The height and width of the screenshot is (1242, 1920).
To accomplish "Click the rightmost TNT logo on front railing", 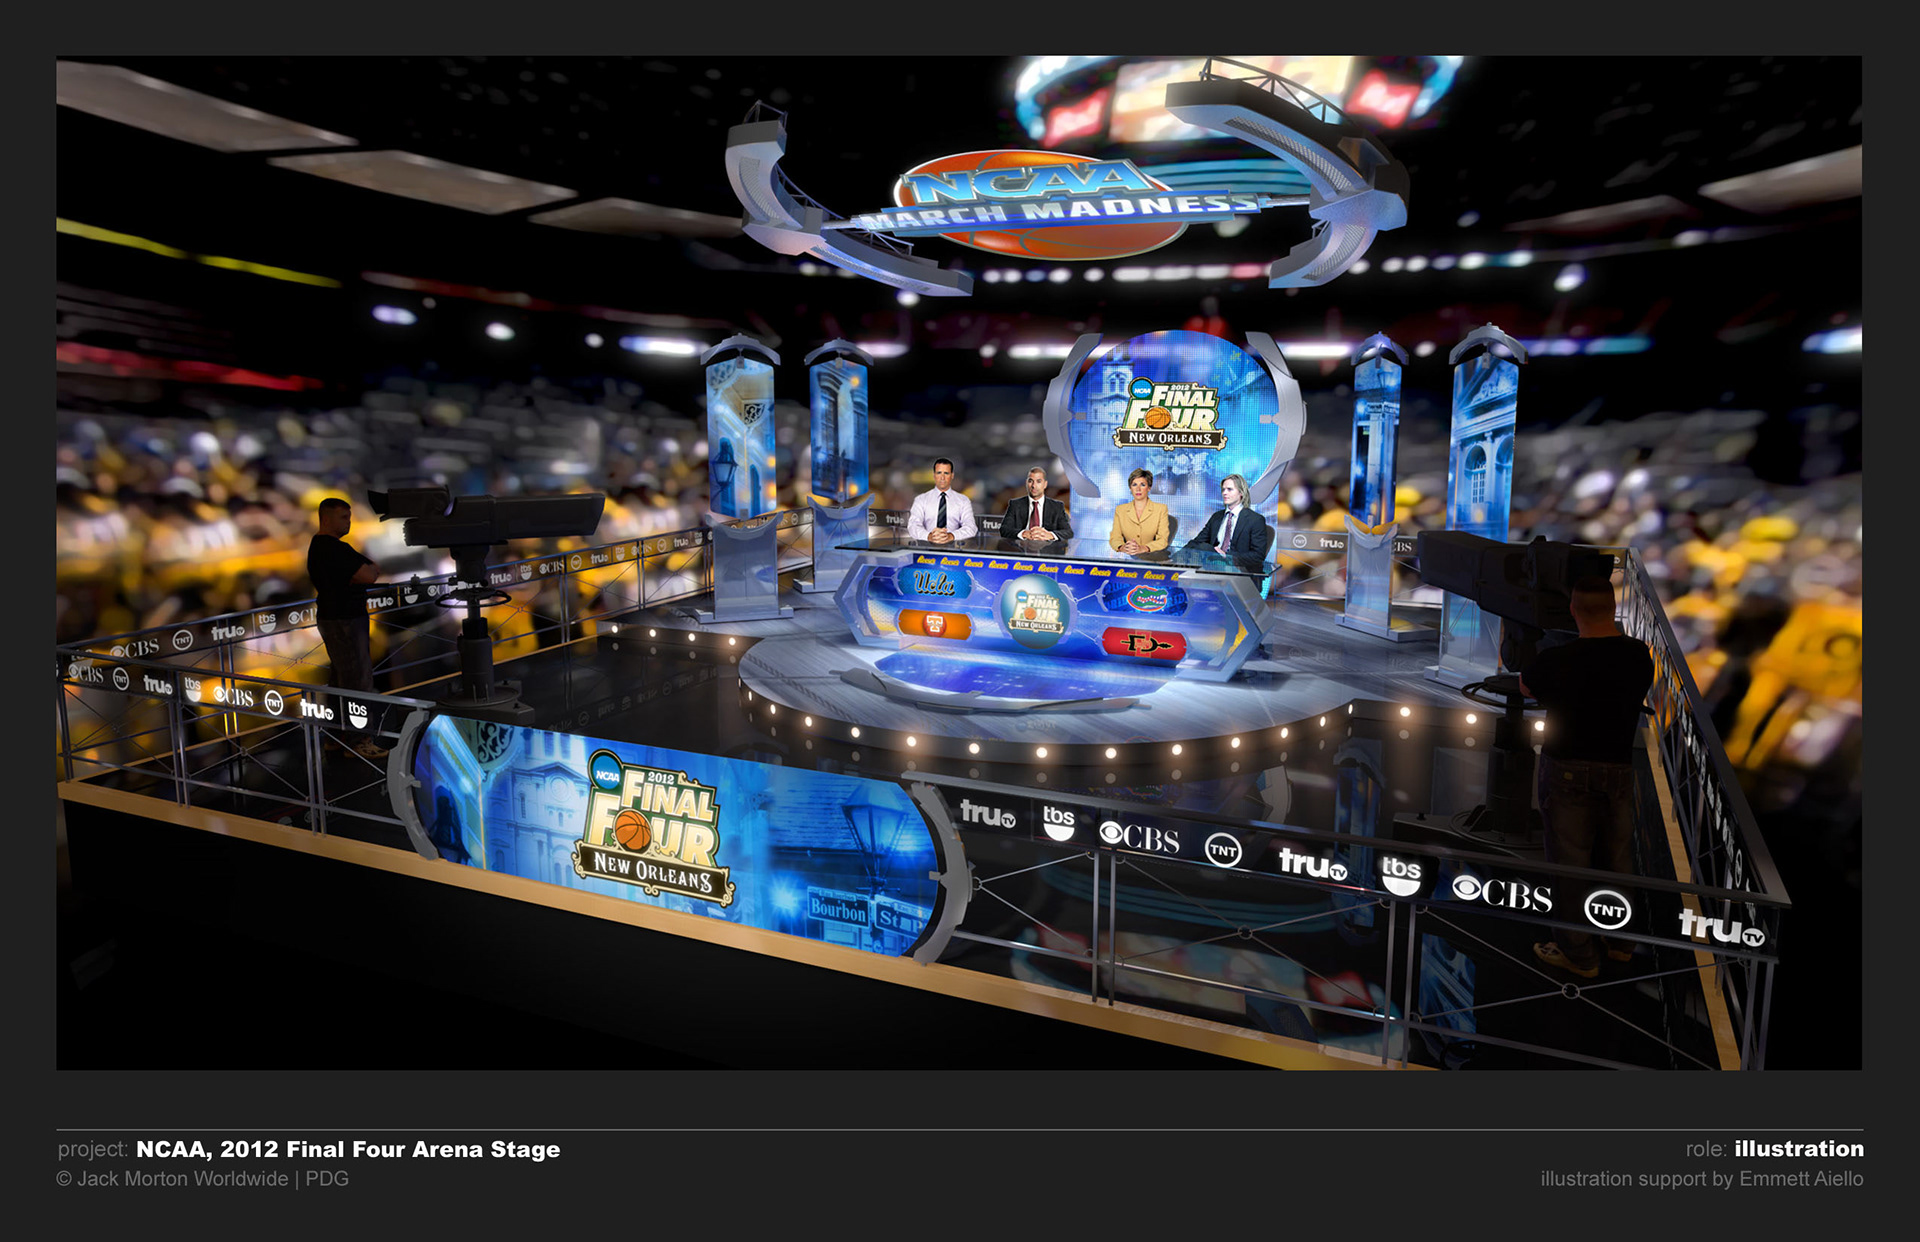I will (x=1607, y=909).
